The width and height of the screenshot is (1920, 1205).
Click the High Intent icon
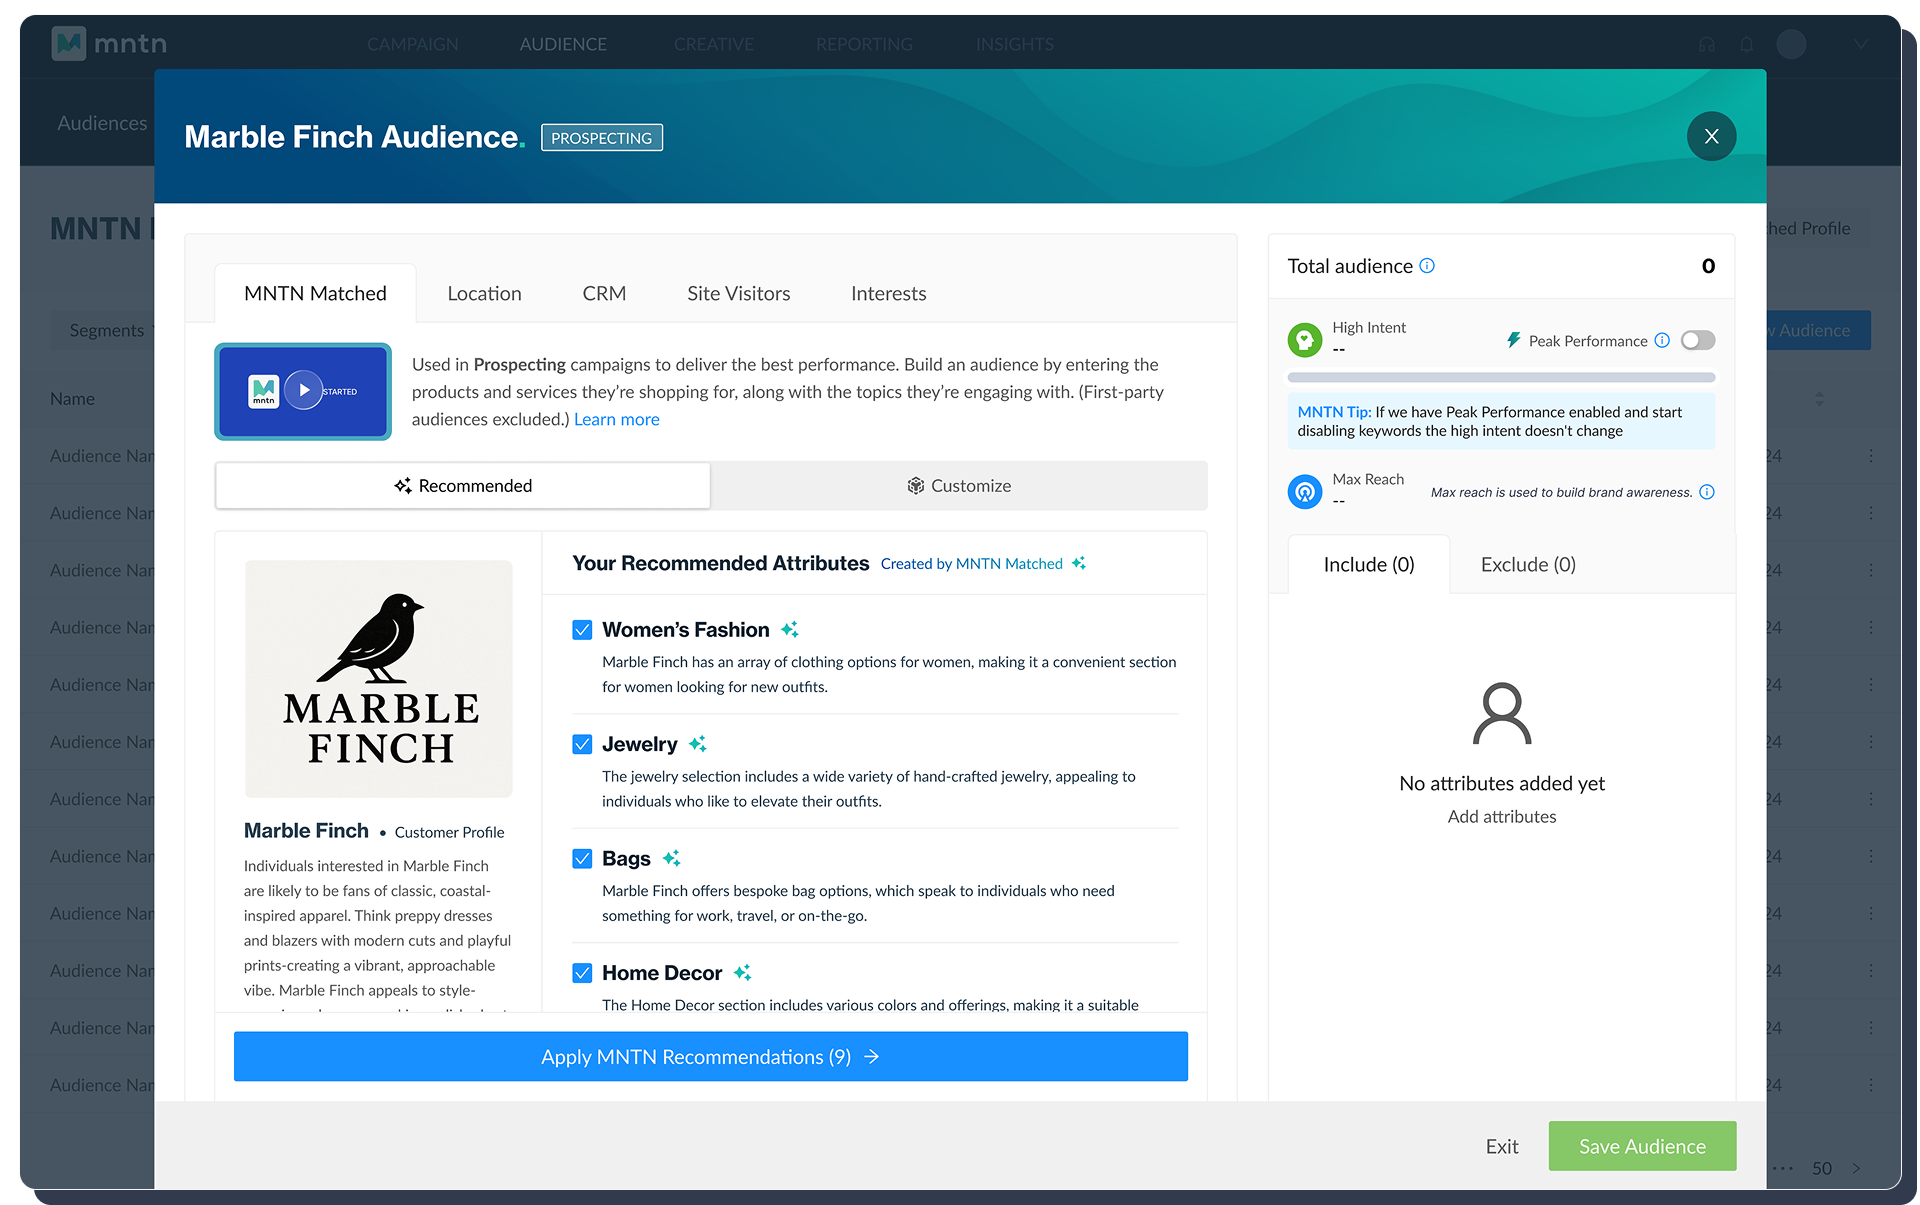[1304, 339]
